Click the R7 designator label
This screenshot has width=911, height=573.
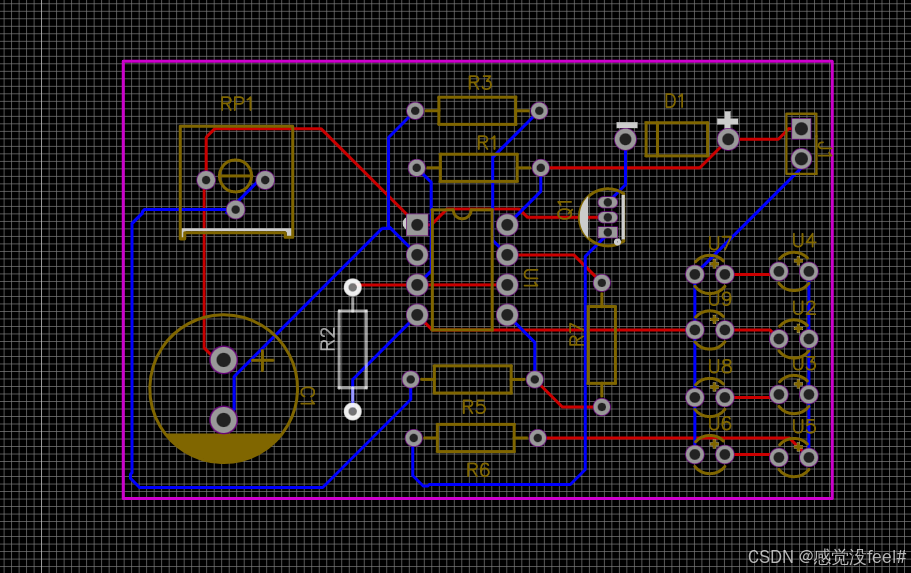coord(575,335)
